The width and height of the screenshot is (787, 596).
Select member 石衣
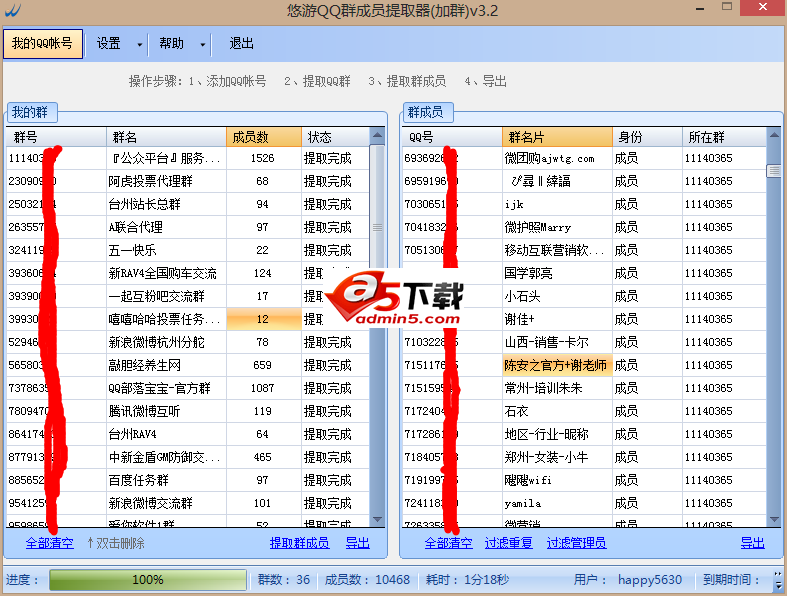[x=584, y=411]
